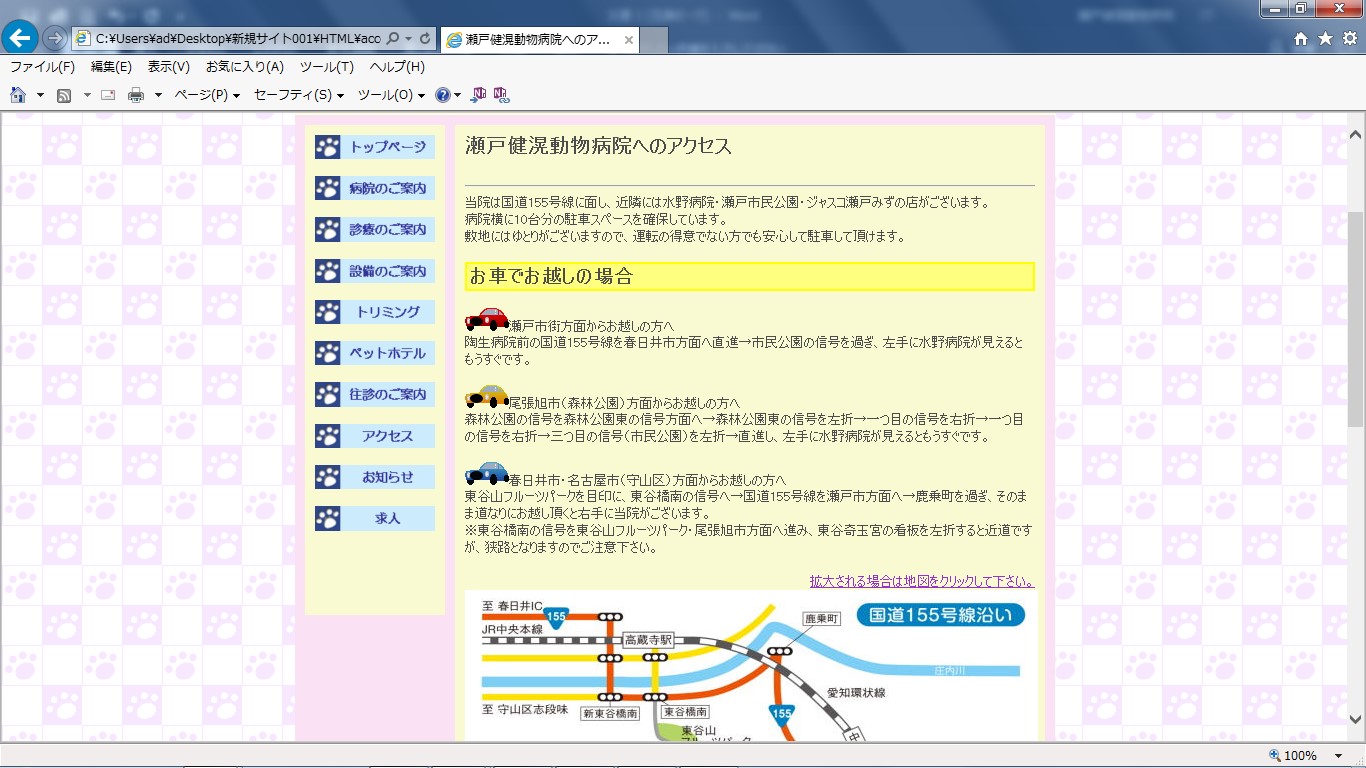Click the 瀬戸健滉動物病院へのアクセス page heading
The height and width of the screenshot is (768, 1366).
click(x=599, y=146)
